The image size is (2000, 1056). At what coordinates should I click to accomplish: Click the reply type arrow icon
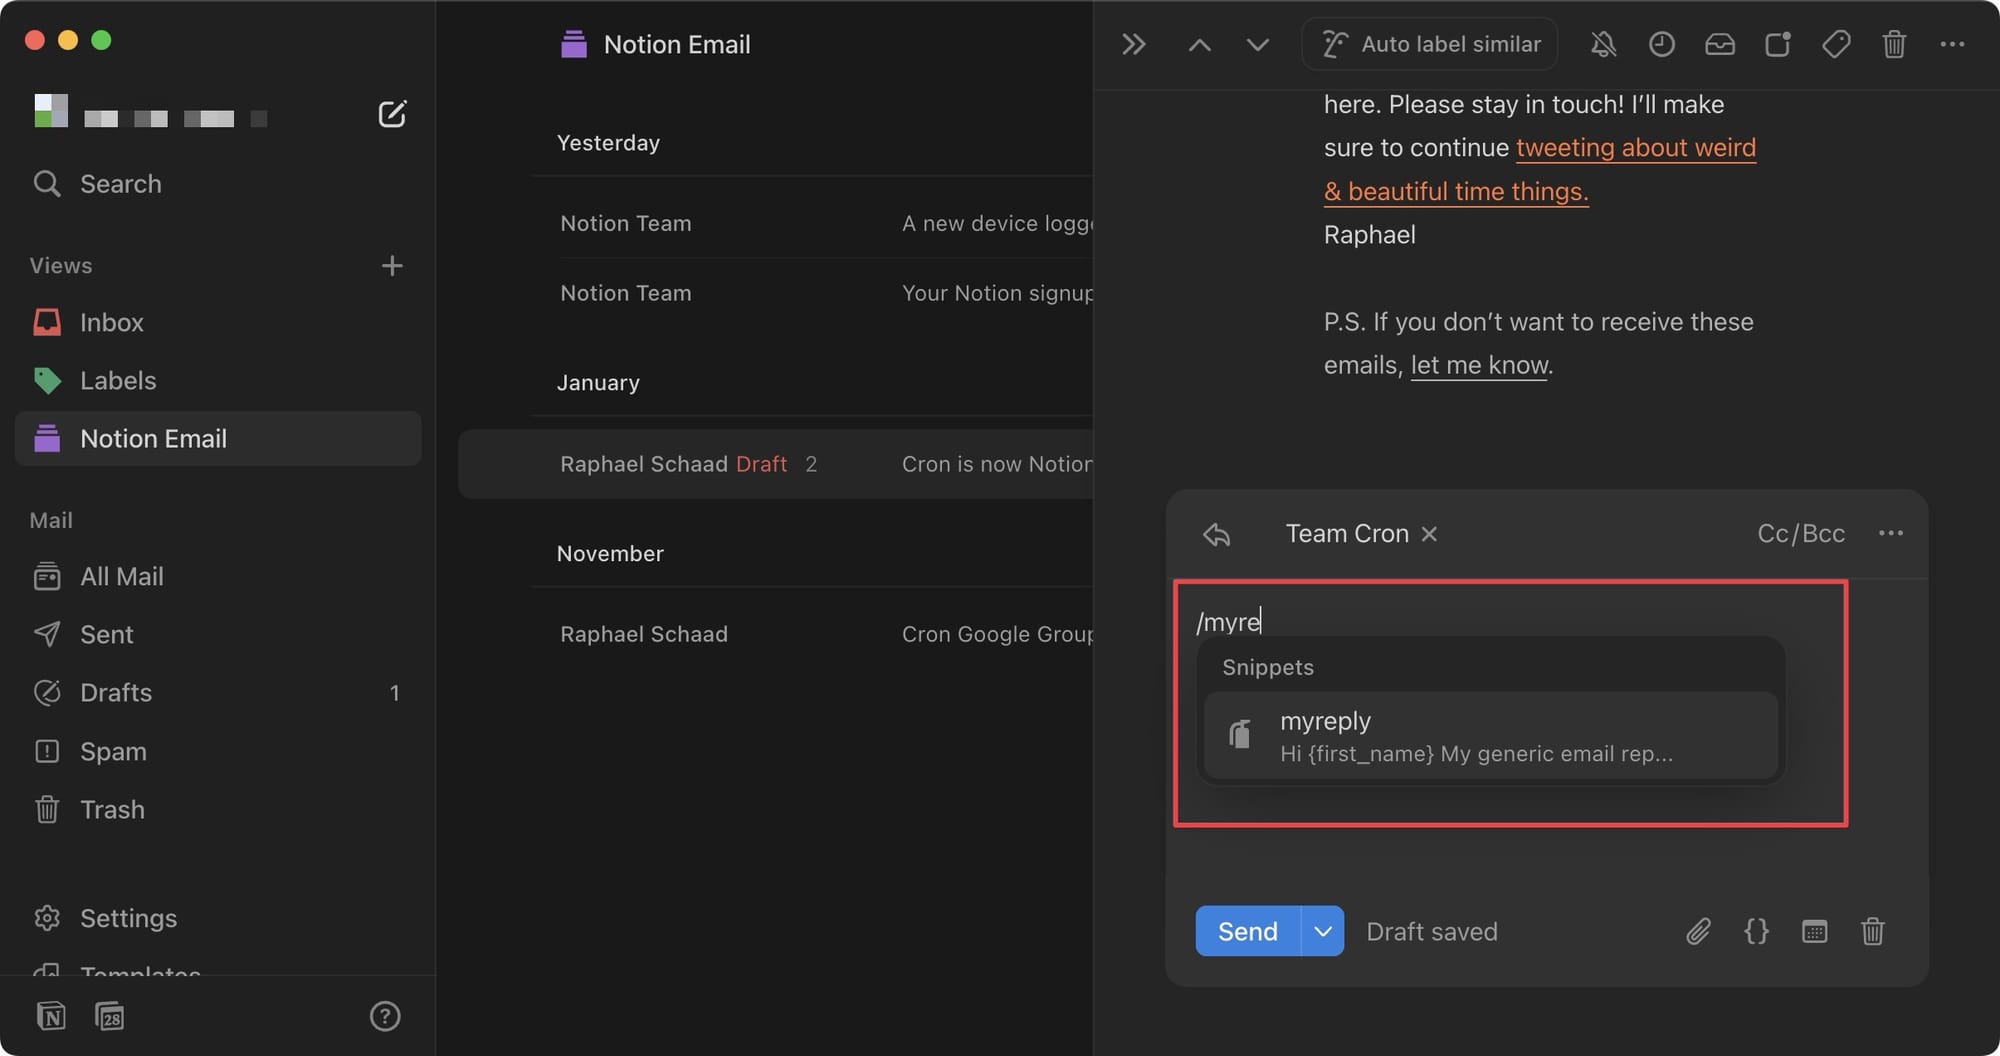[x=1216, y=534]
